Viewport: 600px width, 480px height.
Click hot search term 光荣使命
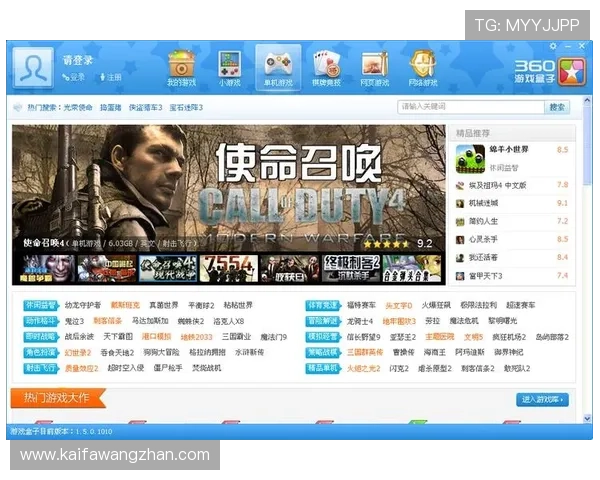[78, 108]
